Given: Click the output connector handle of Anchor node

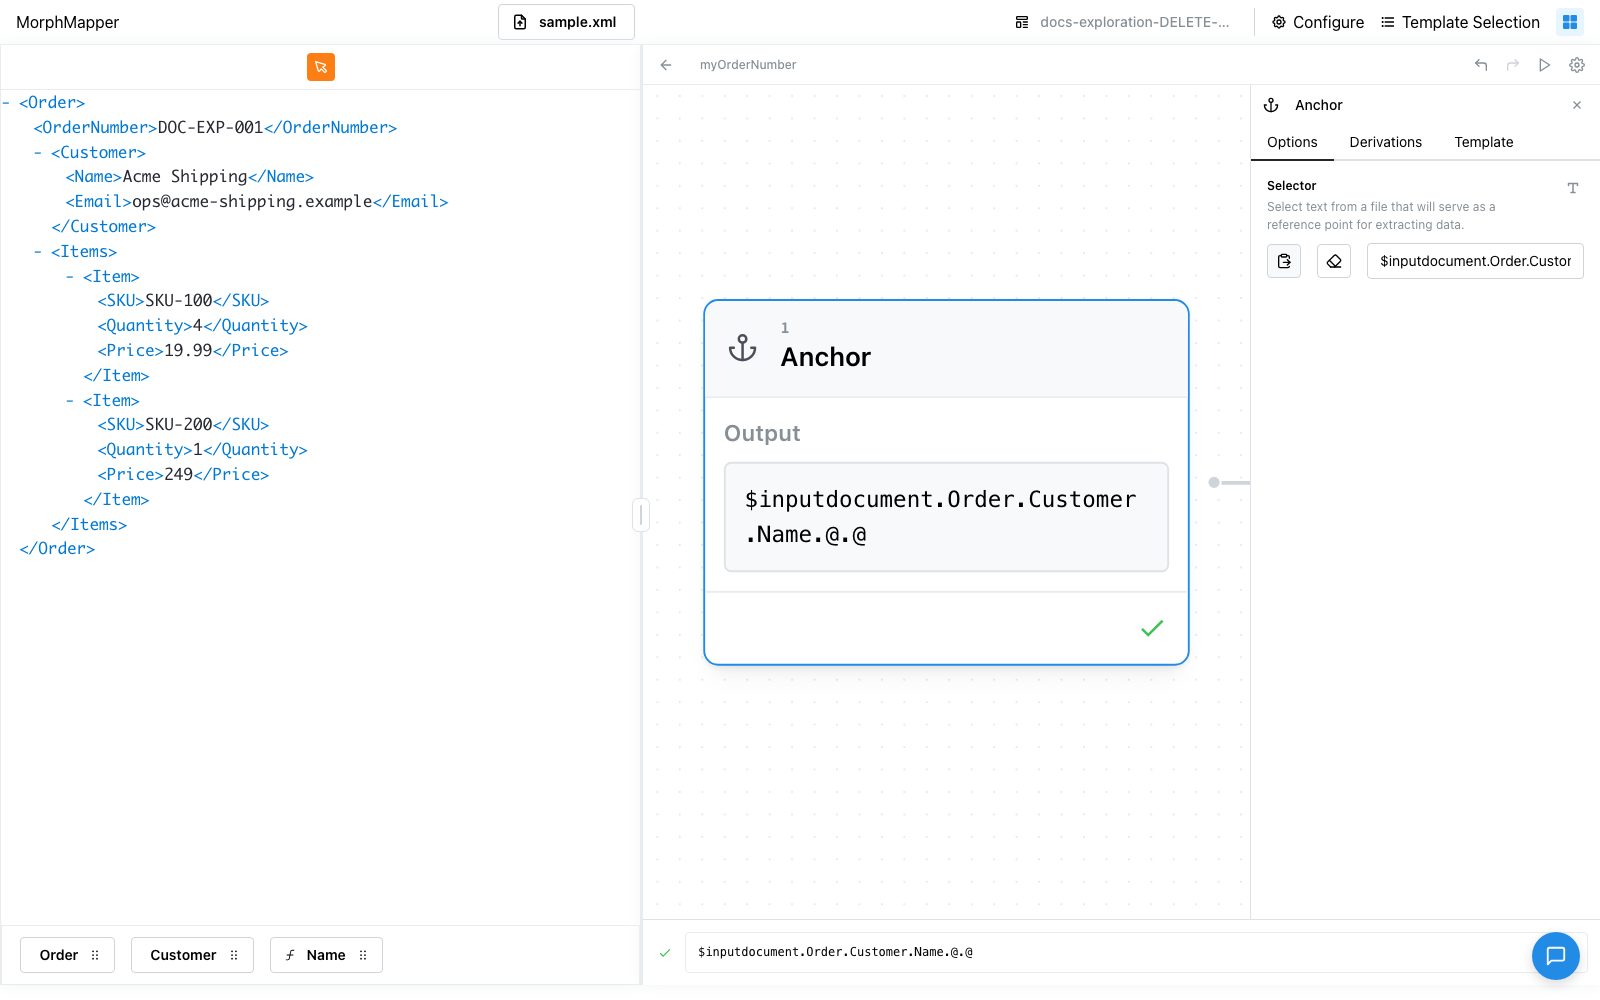Looking at the screenshot, I should point(1214,483).
